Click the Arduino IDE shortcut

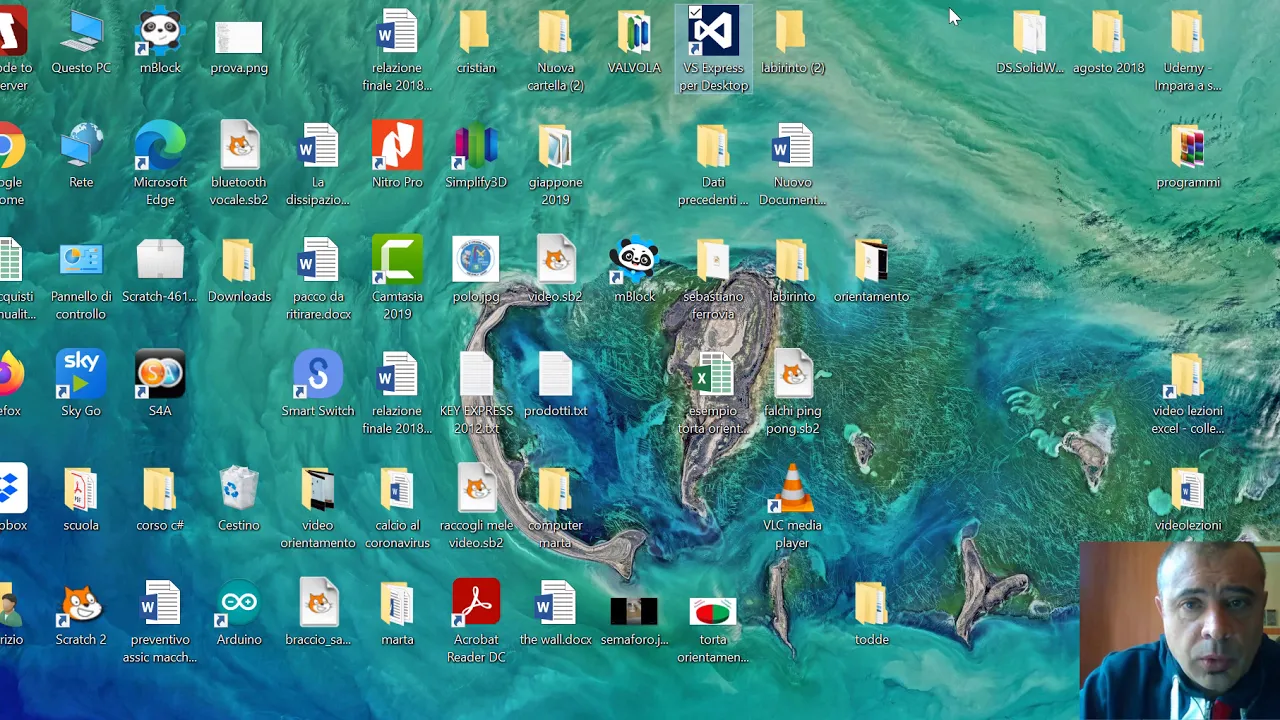[x=239, y=612]
